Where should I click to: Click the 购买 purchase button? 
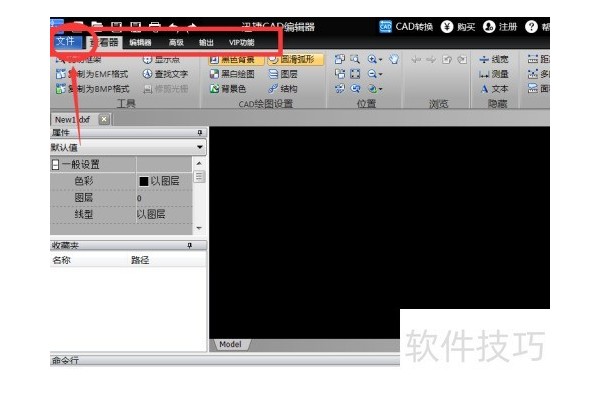click(458, 27)
